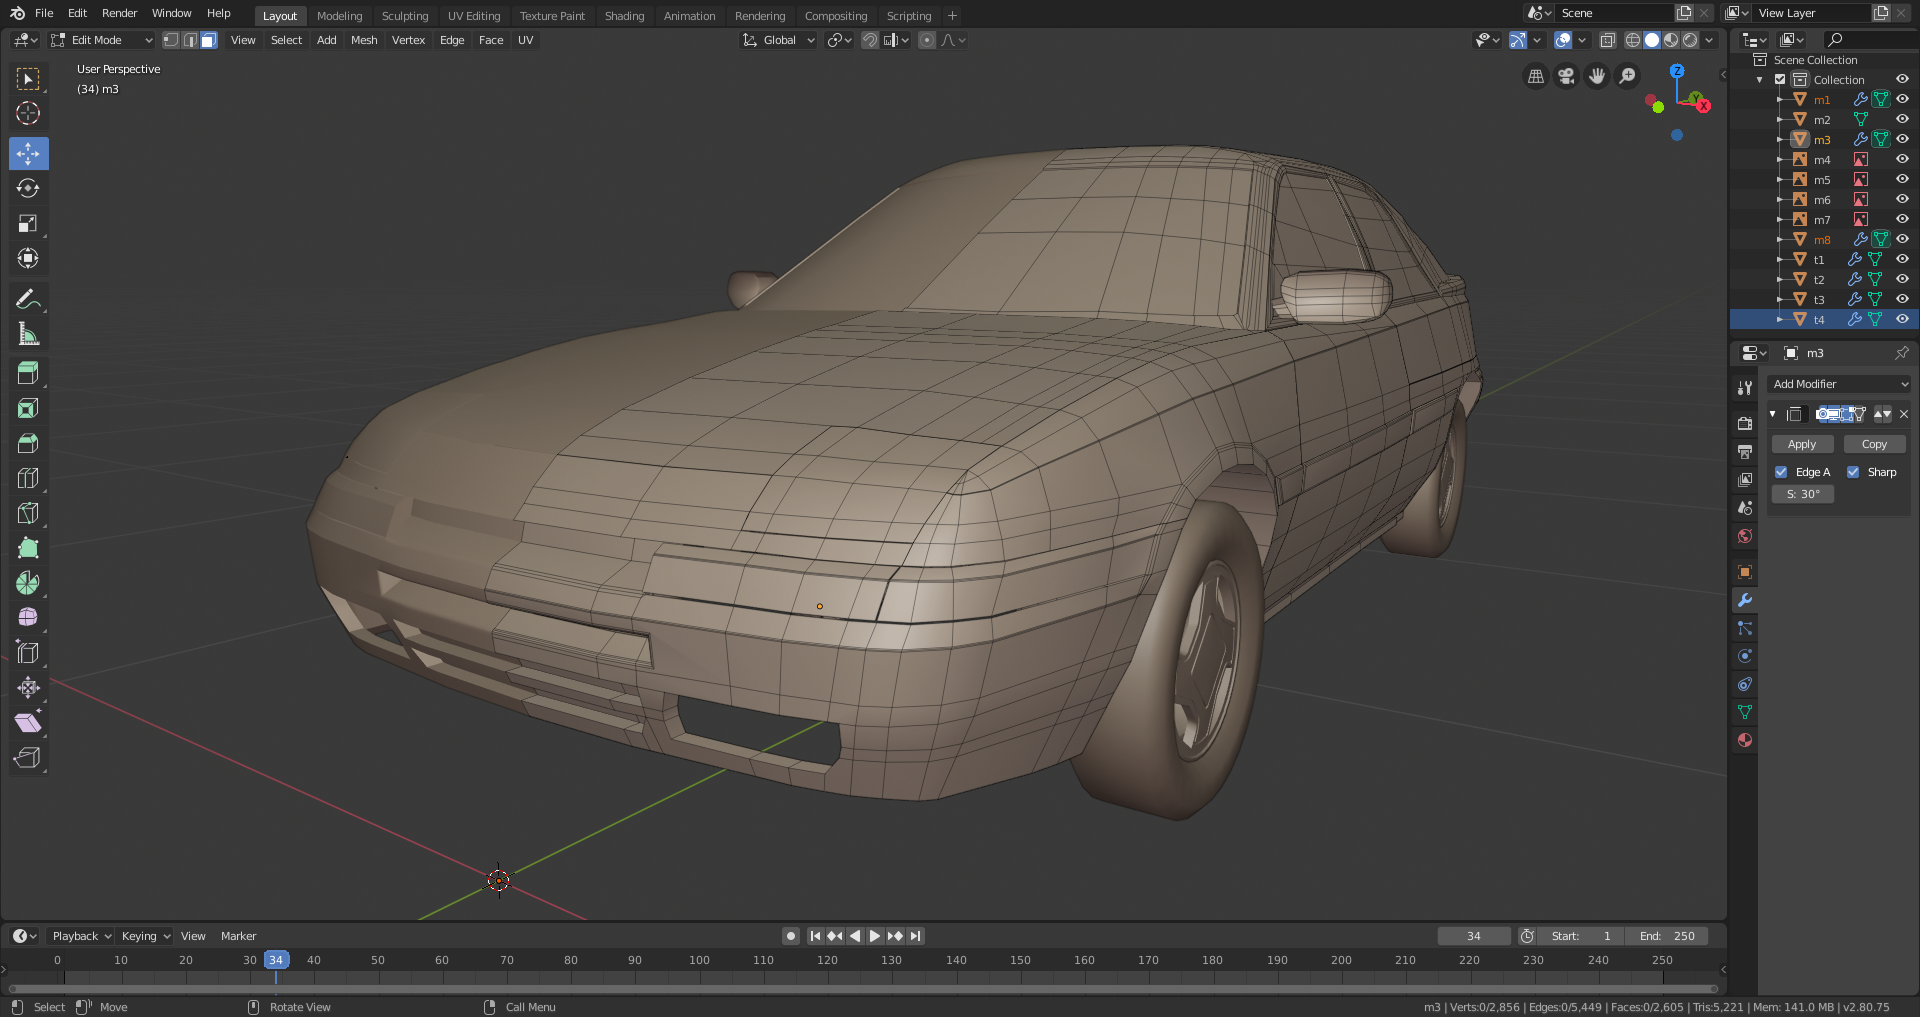Open the Material properties tab
Viewport: 1920px width, 1017px height.
[1745, 740]
